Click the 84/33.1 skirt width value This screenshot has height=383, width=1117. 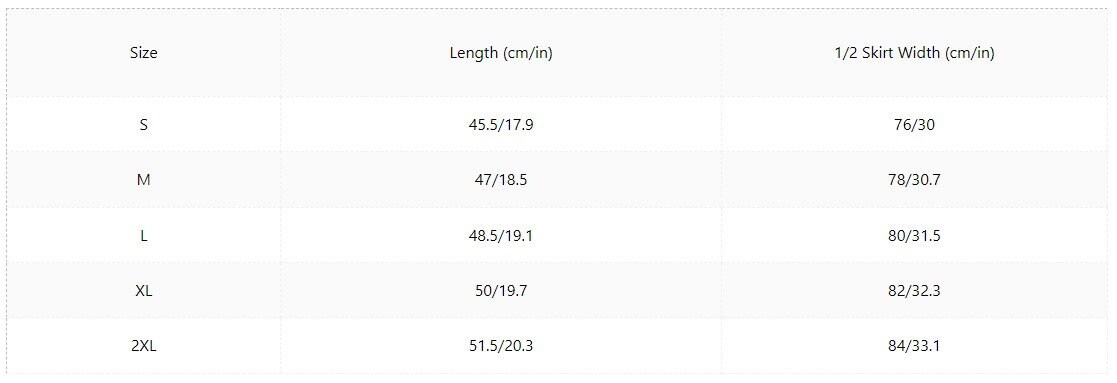point(914,346)
